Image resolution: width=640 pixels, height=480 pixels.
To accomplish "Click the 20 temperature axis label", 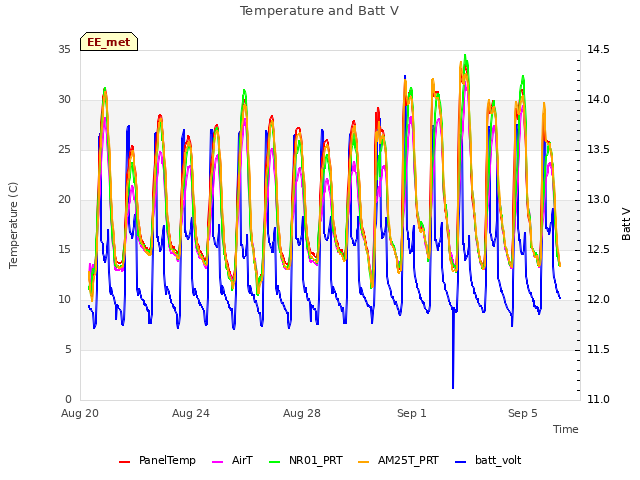I will (64, 200).
